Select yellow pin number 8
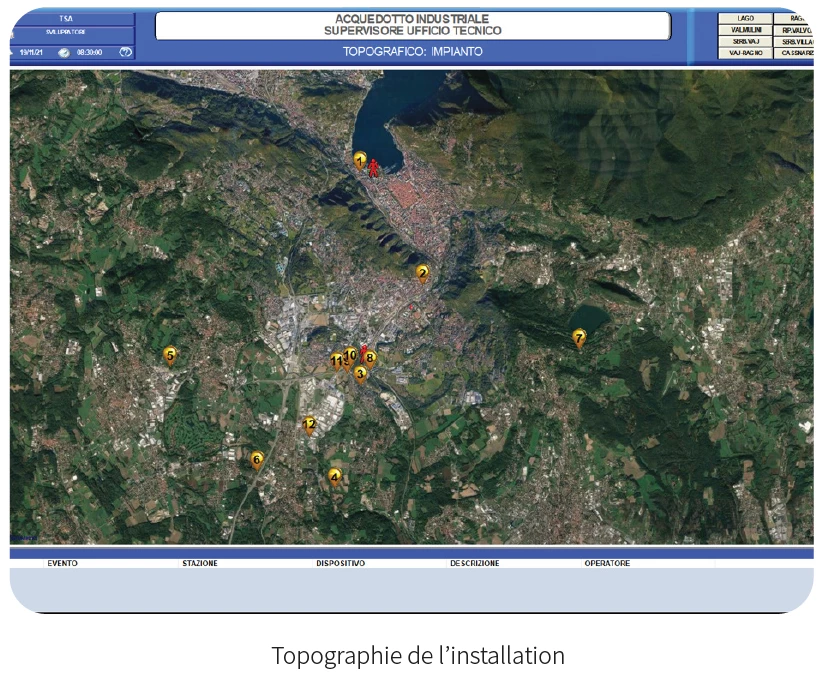Viewport: 820px width, 679px height. pyautogui.click(x=370, y=357)
